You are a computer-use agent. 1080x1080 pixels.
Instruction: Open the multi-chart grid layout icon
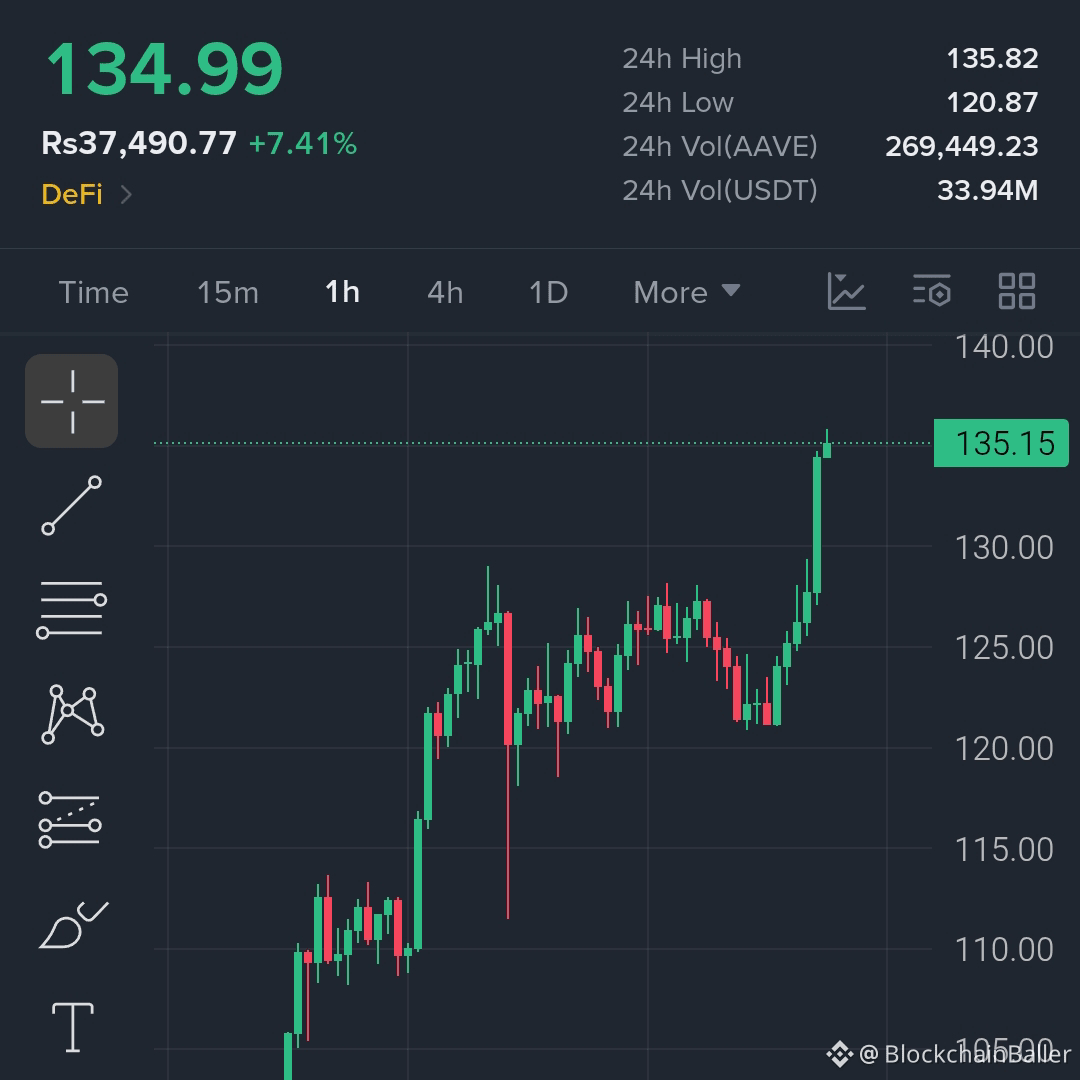[x=1017, y=291]
